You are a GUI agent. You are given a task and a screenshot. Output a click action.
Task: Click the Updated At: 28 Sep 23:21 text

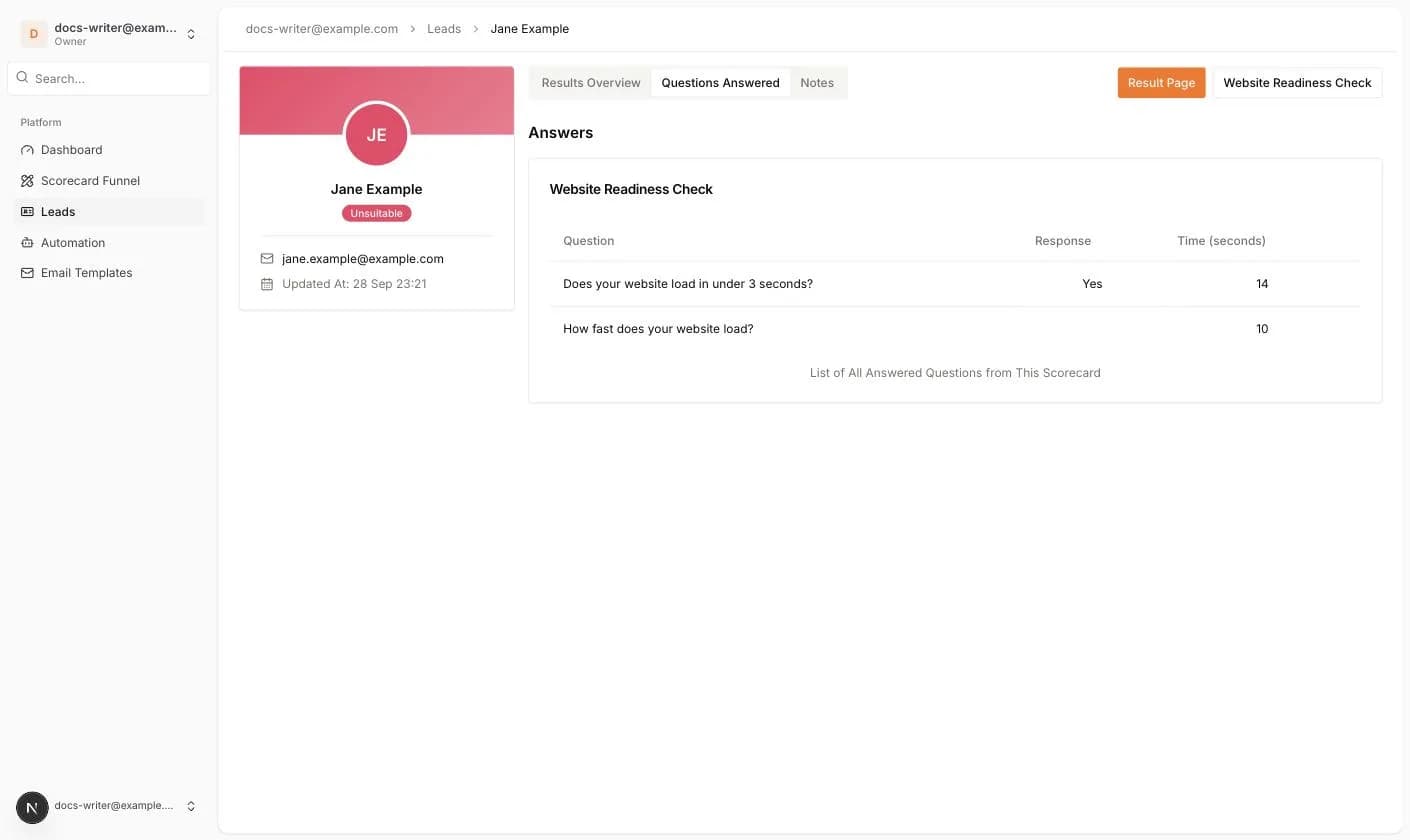pos(354,284)
